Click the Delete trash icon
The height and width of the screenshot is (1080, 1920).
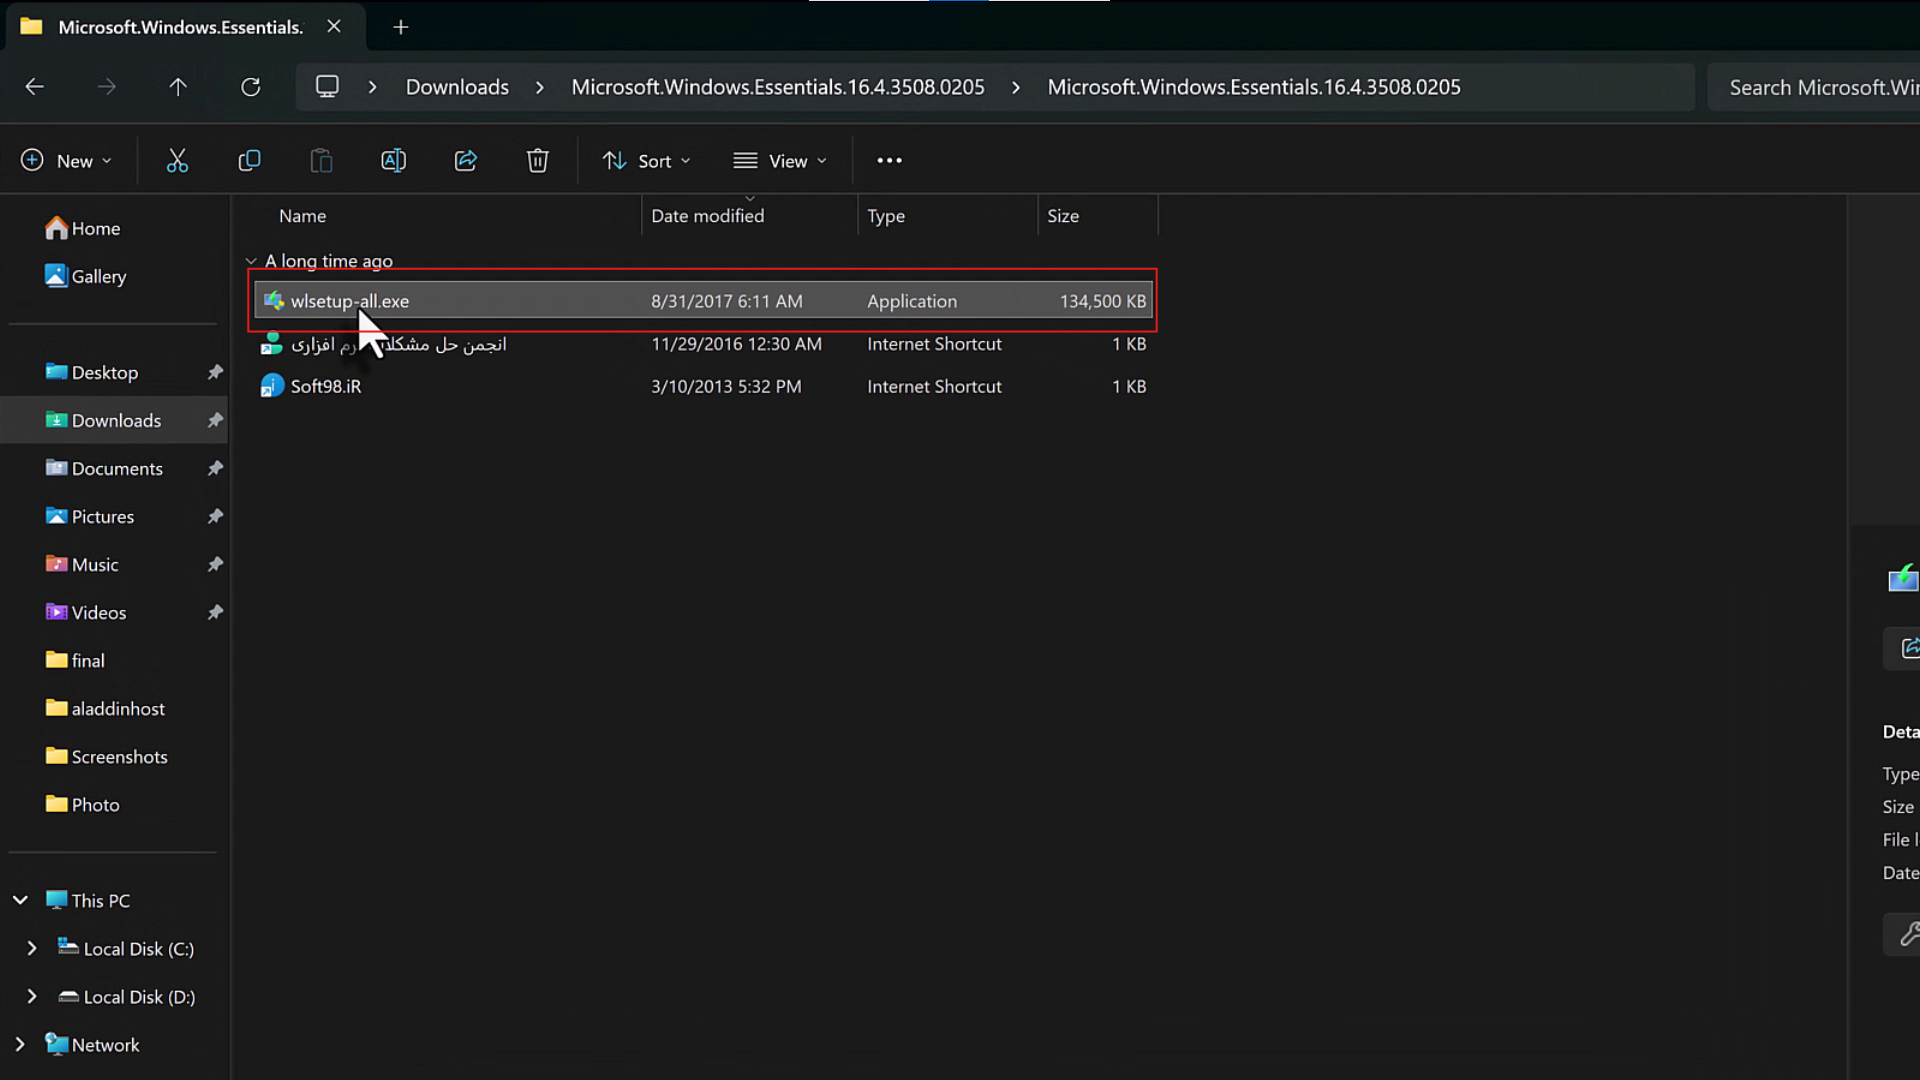tap(537, 160)
